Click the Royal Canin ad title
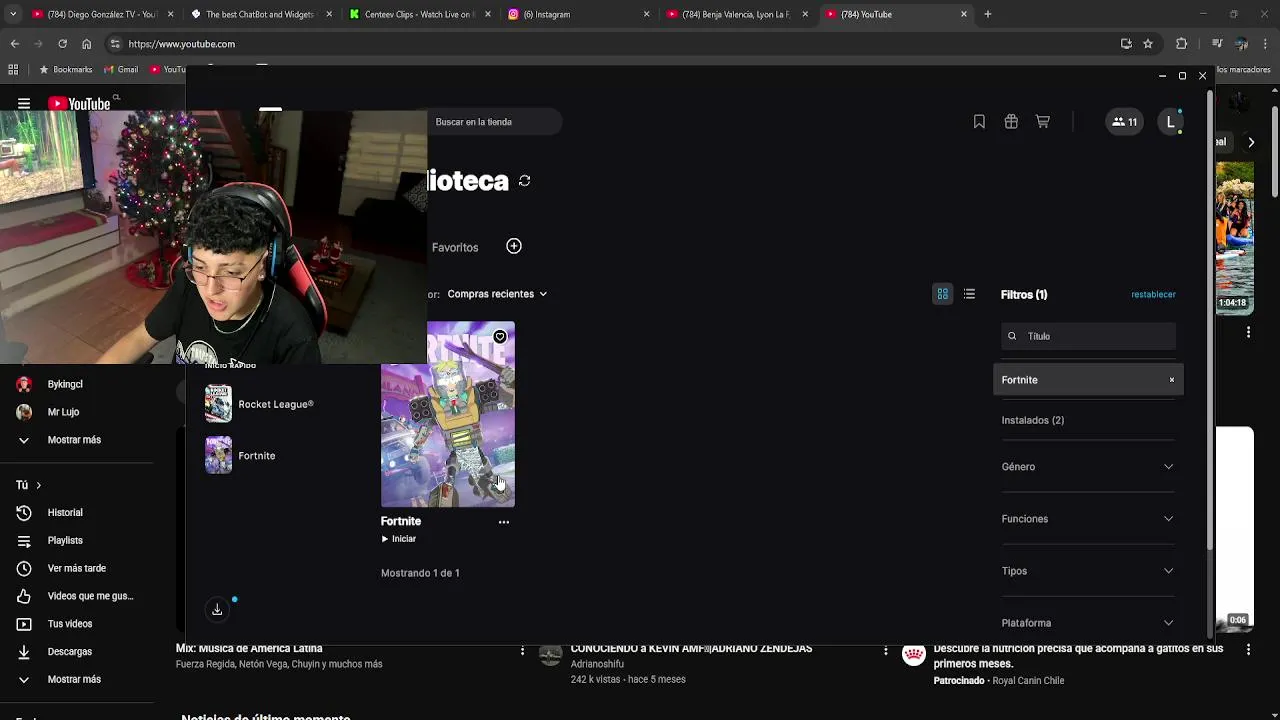The image size is (1280, 720). 1078,656
